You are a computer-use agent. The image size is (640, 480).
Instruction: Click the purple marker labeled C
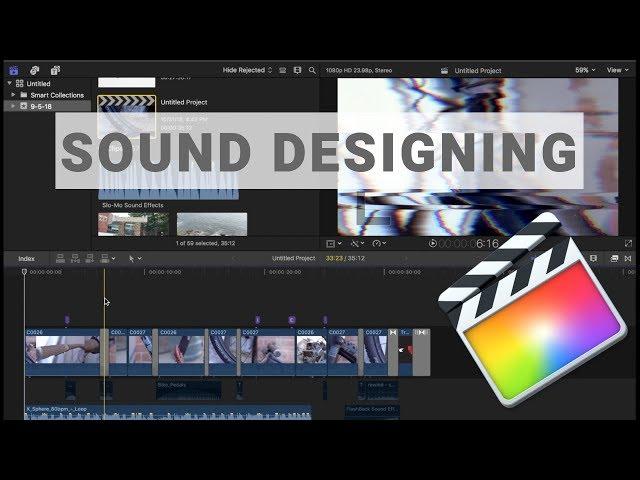(x=292, y=320)
